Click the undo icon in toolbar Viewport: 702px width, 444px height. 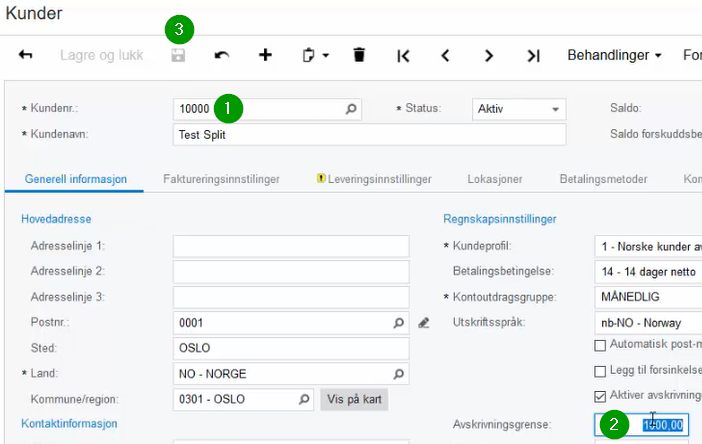pos(221,56)
